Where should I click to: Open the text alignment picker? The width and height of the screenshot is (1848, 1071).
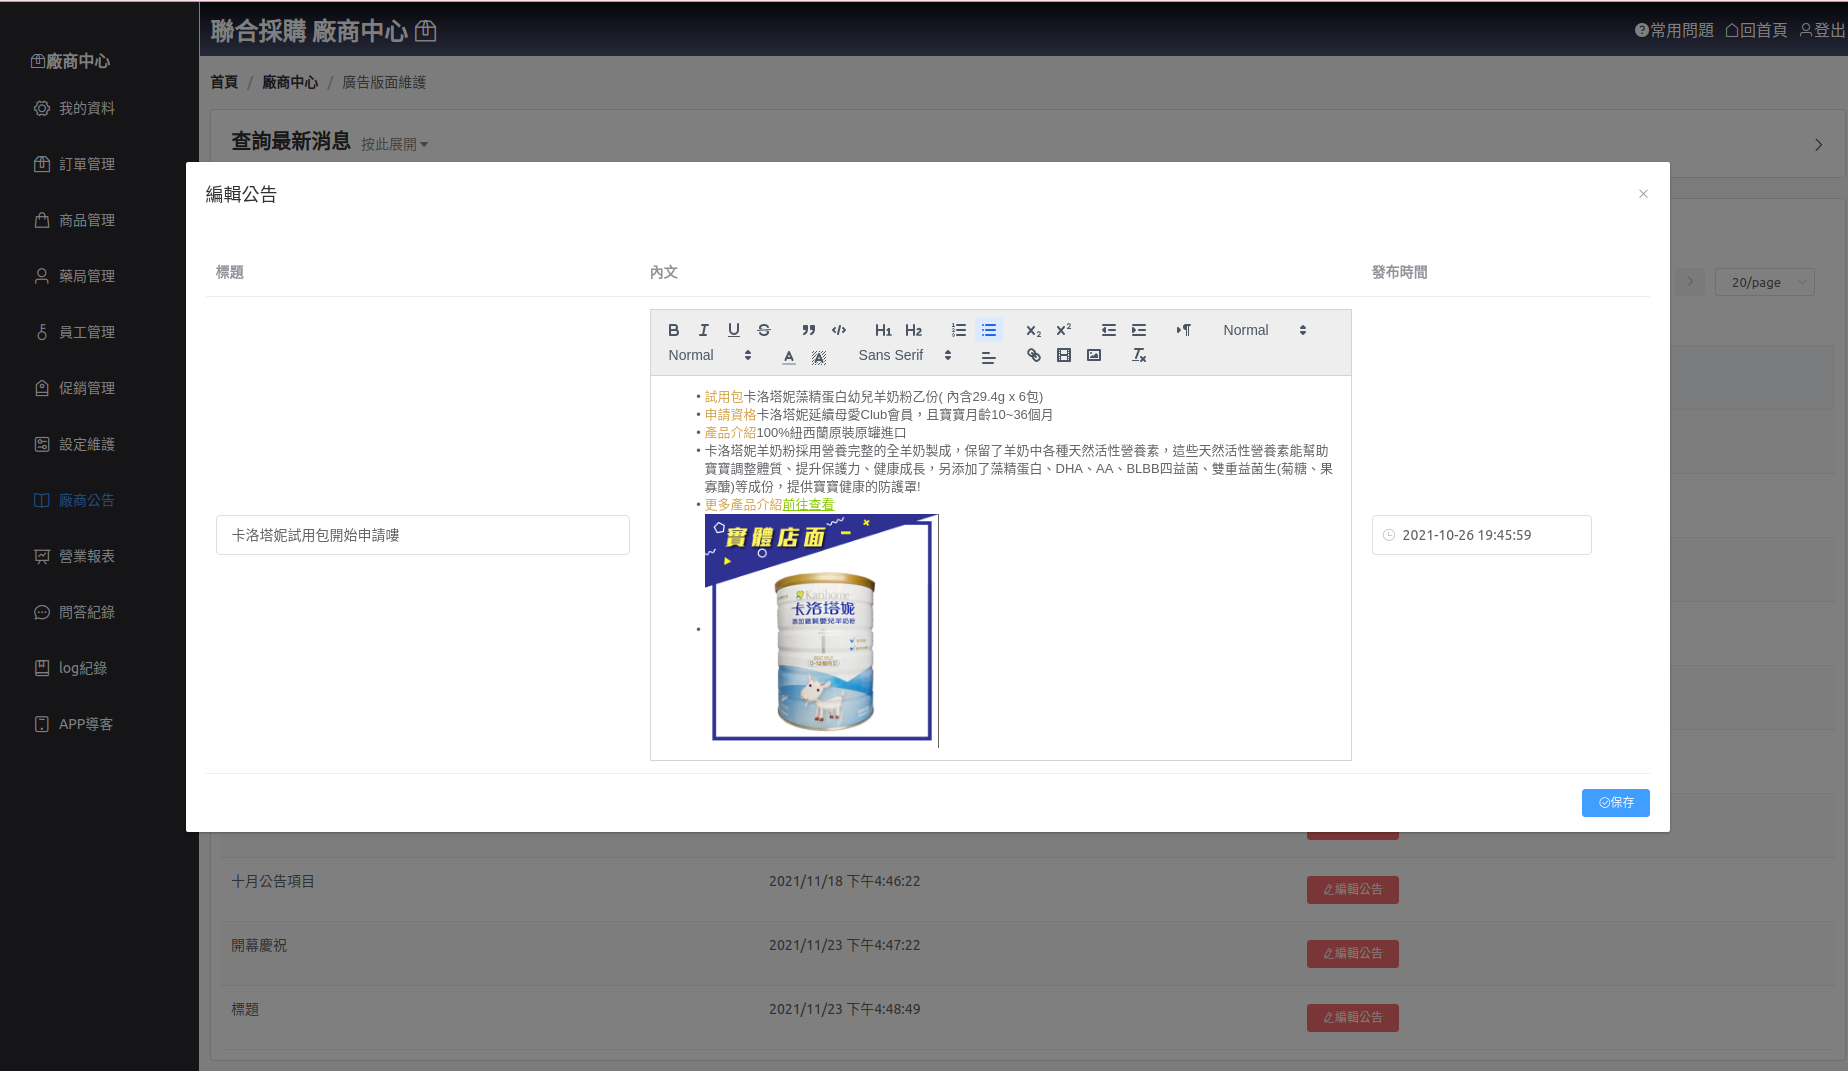coord(989,356)
